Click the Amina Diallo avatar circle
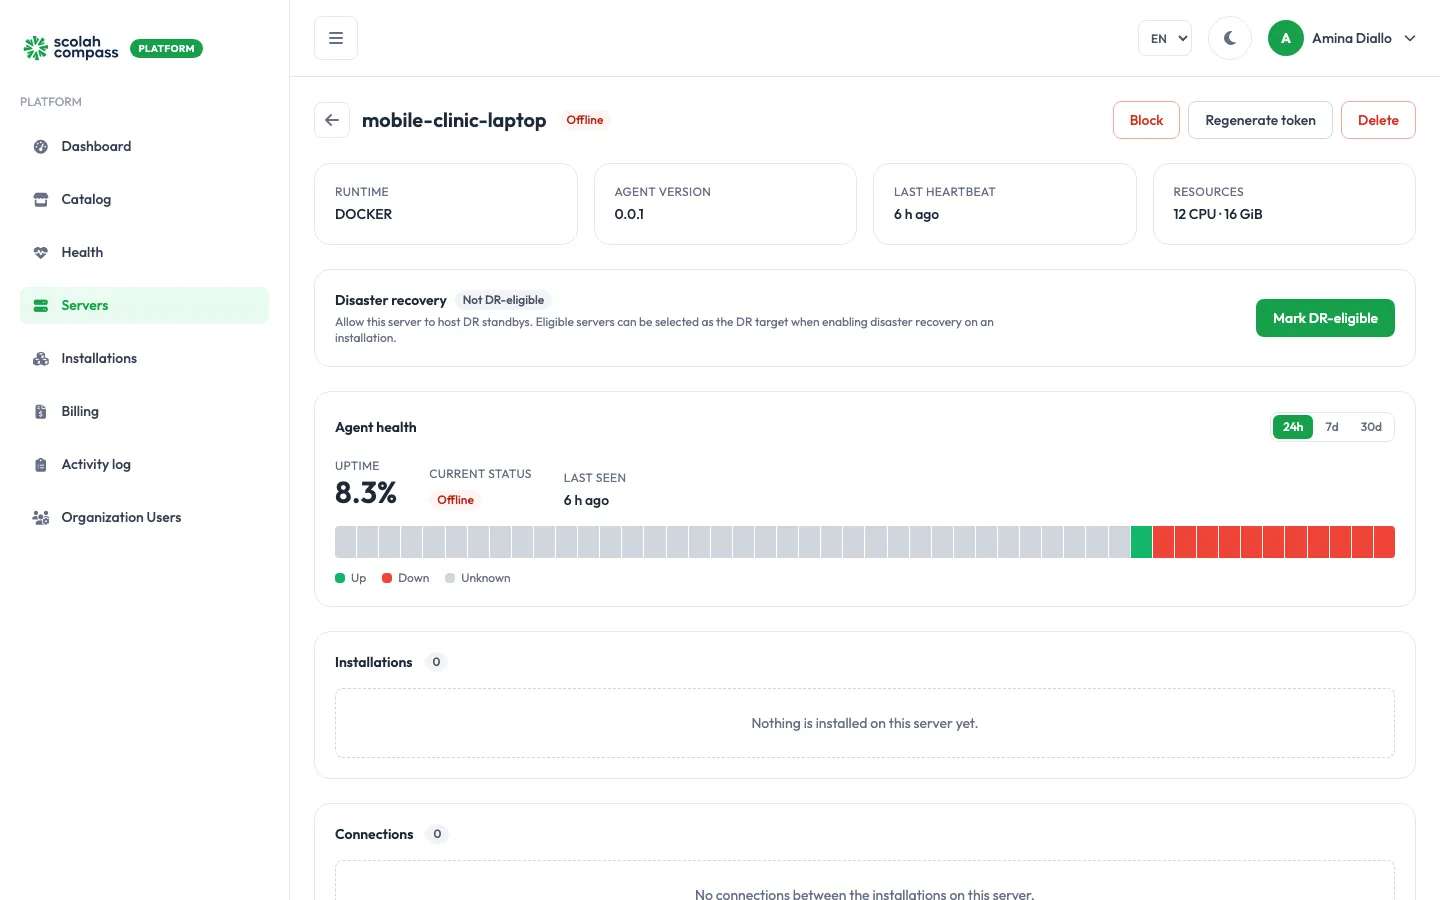 coord(1286,38)
